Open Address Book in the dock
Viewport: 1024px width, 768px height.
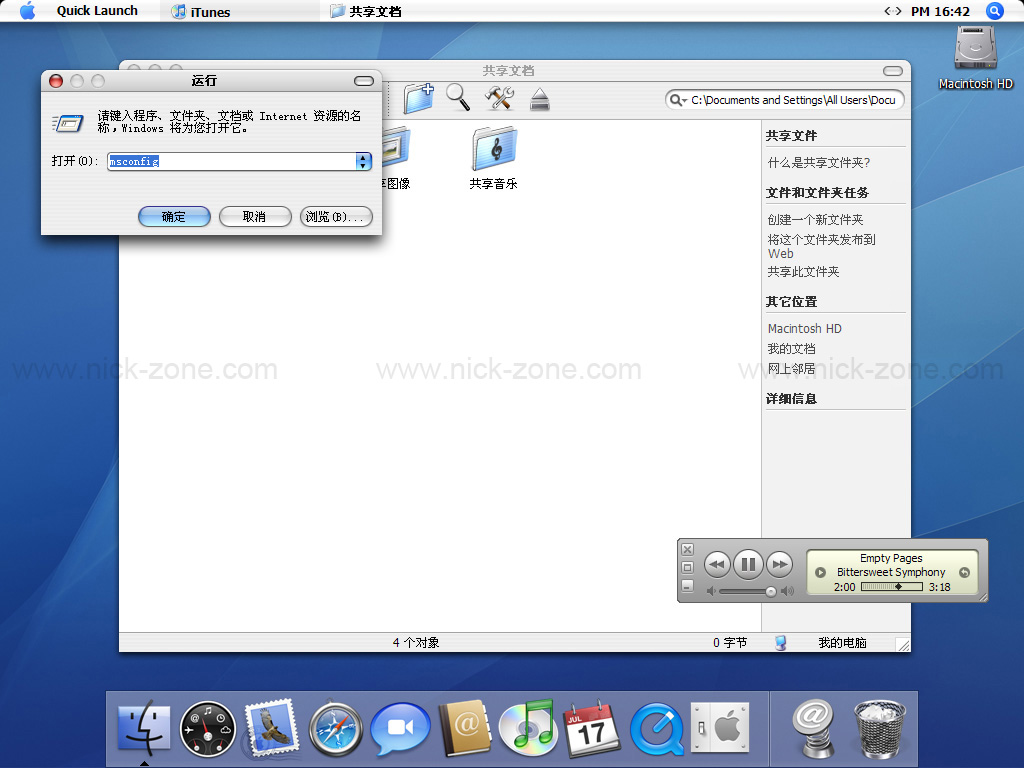[x=464, y=728]
